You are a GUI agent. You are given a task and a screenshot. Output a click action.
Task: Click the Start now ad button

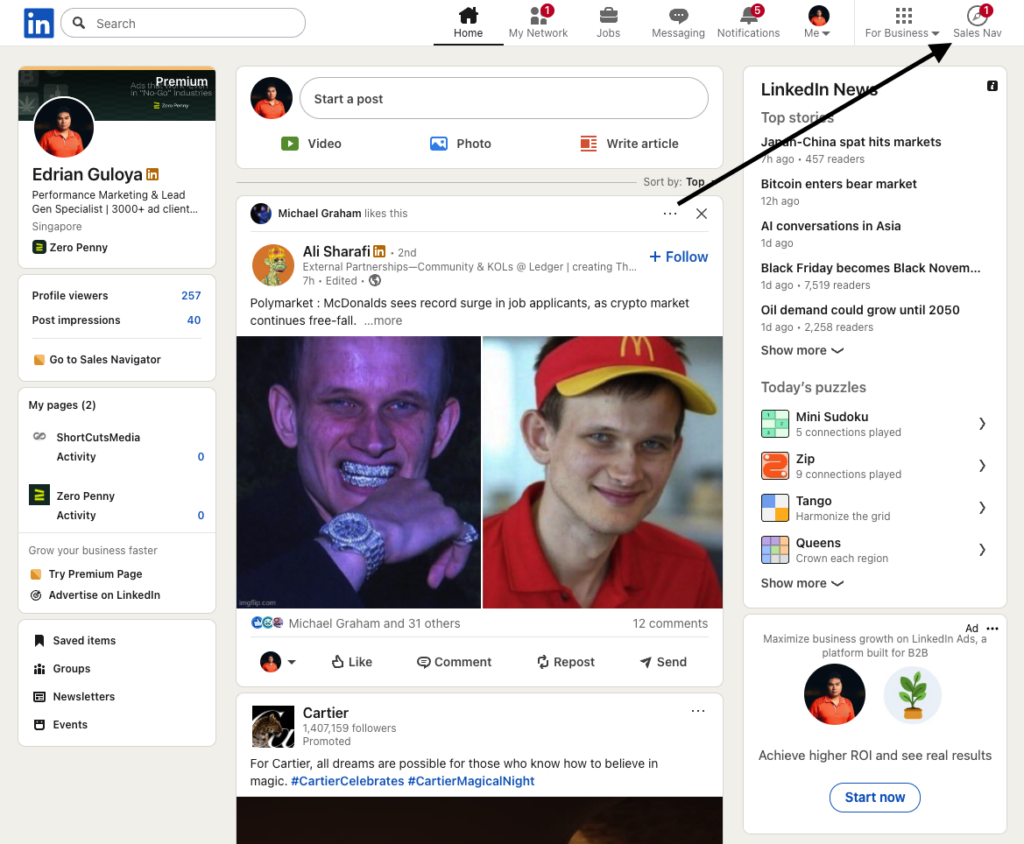click(874, 797)
